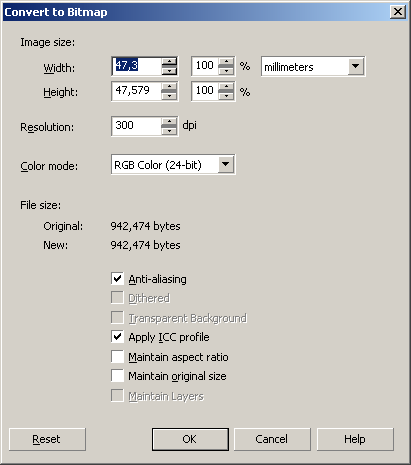Viewport: 411px width, 465px height.
Task: Click the disabled Dithered checkbox
Action: (x=117, y=298)
